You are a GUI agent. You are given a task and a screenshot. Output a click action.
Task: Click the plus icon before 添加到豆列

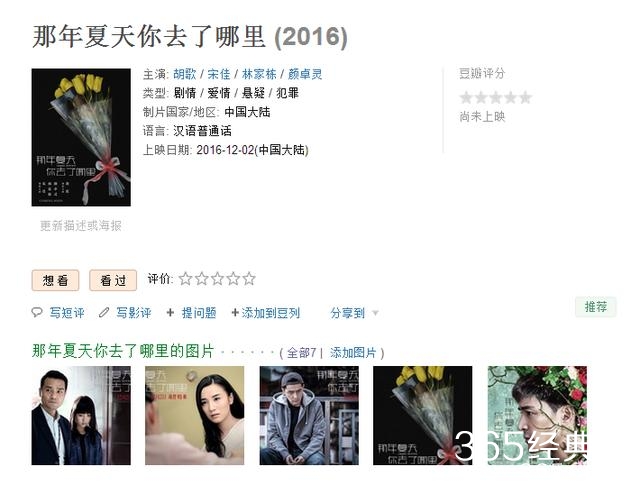[235, 313]
